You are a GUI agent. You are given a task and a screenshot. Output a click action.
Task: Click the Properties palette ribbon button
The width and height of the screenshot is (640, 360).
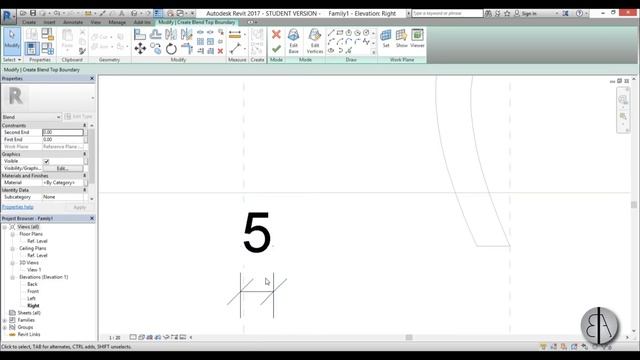[x=31, y=49]
